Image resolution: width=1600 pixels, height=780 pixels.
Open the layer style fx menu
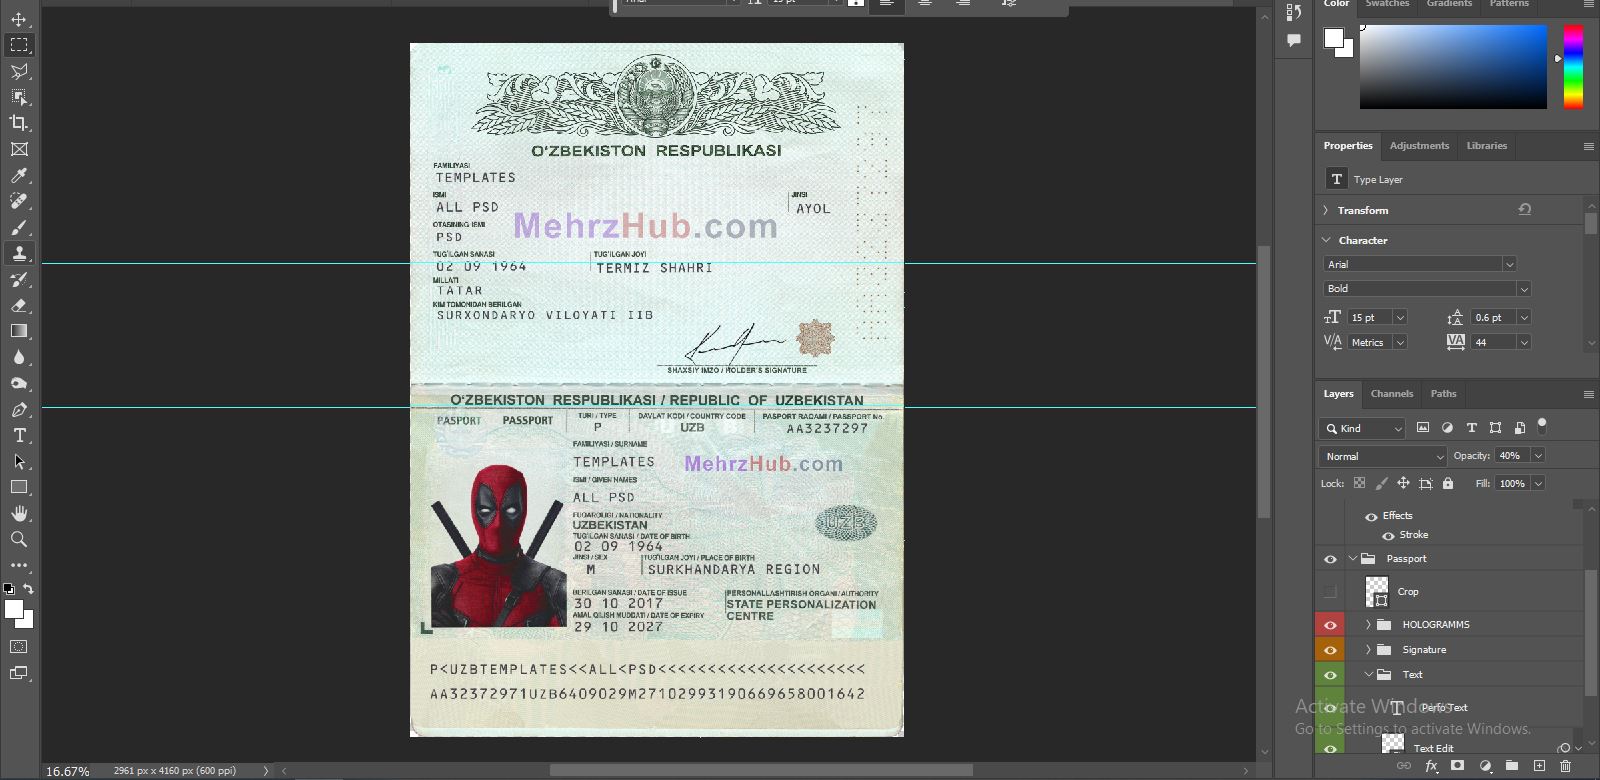coord(1431,766)
